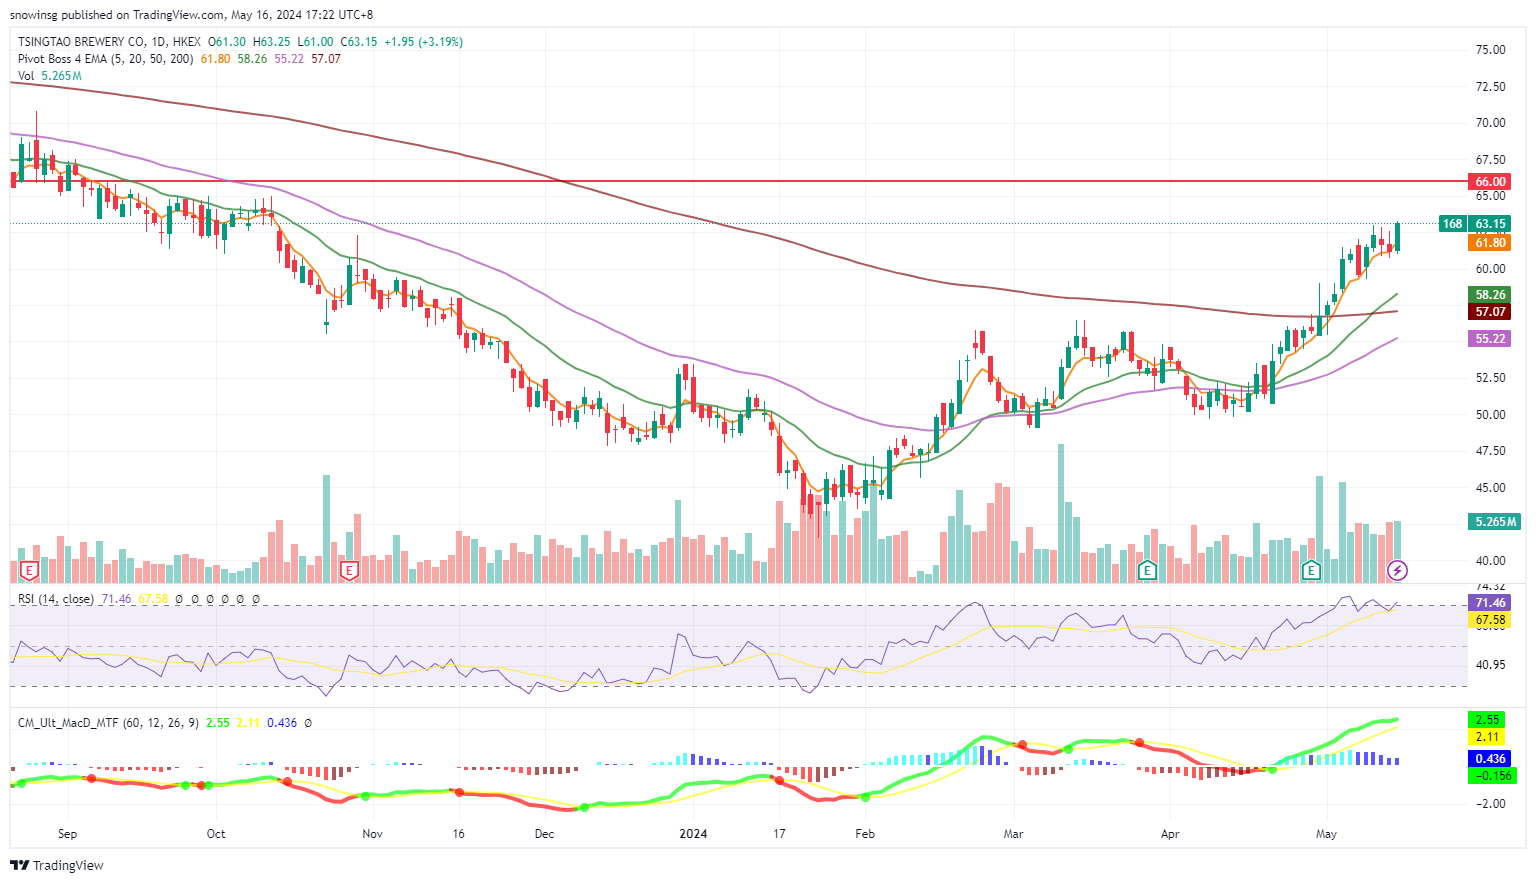The height and width of the screenshot is (883, 1536).
Task: Click the H63.25 high value in the legend
Action: point(271,42)
